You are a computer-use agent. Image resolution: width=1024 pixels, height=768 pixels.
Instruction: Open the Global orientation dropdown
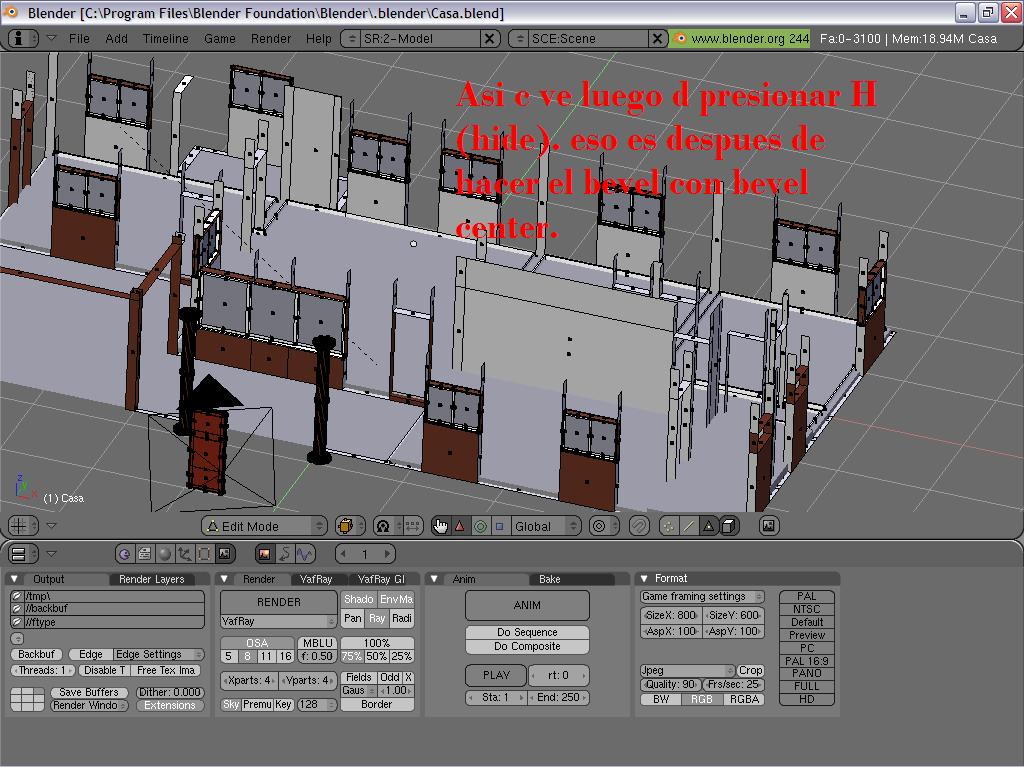[x=545, y=526]
